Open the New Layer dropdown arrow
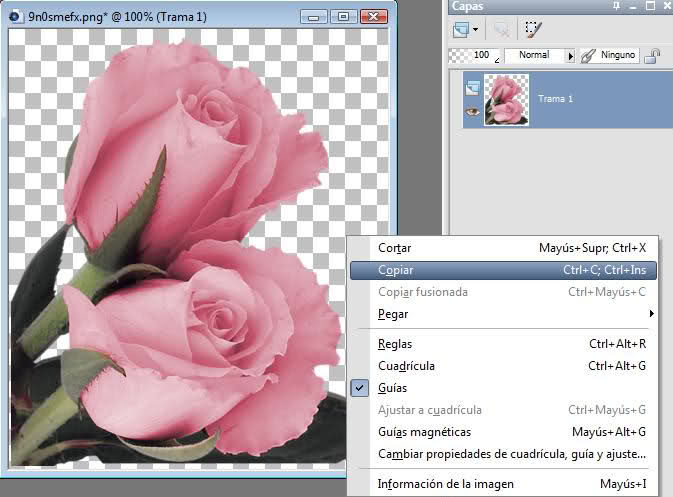Image resolution: width=673 pixels, height=497 pixels. click(x=476, y=30)
